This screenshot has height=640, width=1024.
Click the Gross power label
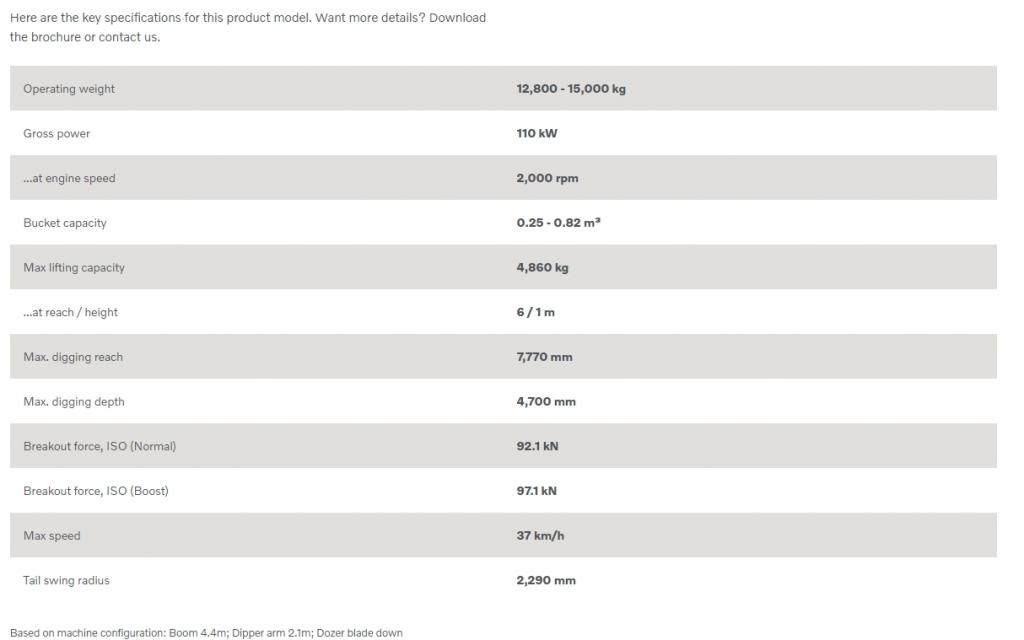56,133
